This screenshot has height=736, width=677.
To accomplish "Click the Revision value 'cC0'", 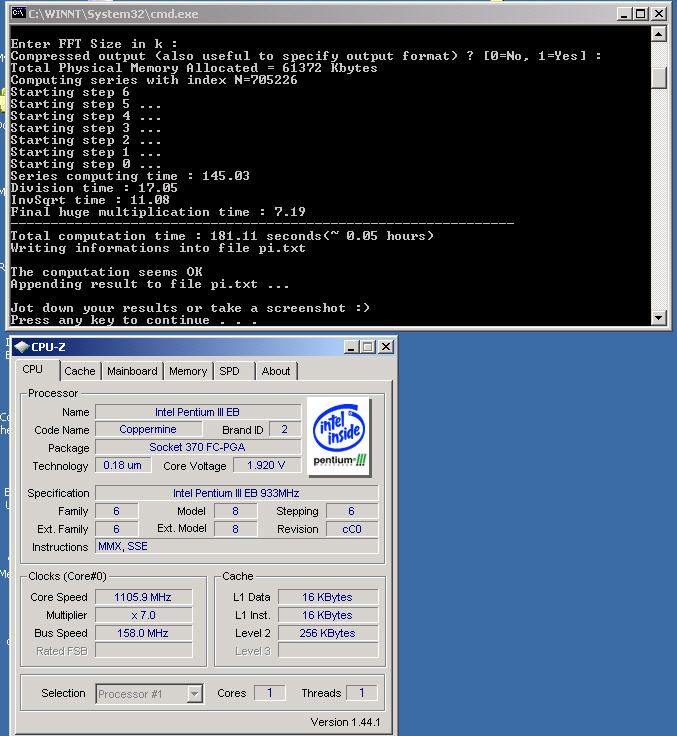I will pyautogui.click(x=352, y=529).
